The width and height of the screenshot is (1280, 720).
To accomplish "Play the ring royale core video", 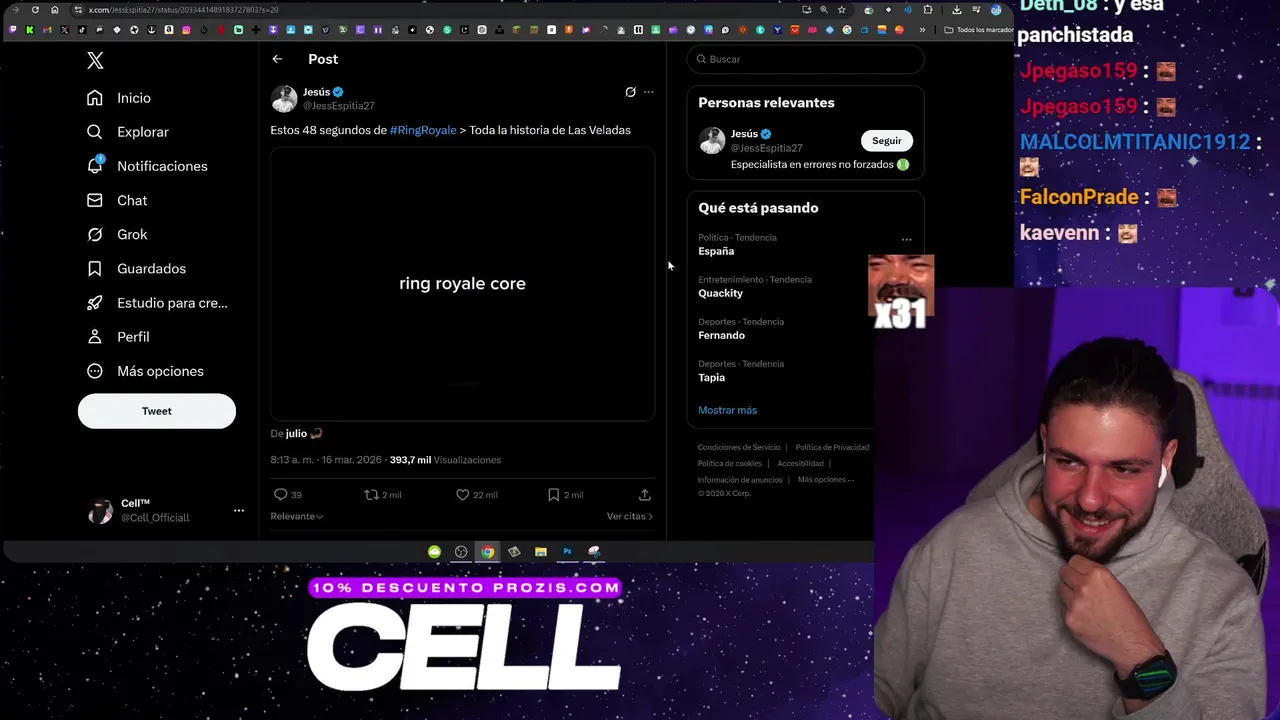I will point(462,284).
